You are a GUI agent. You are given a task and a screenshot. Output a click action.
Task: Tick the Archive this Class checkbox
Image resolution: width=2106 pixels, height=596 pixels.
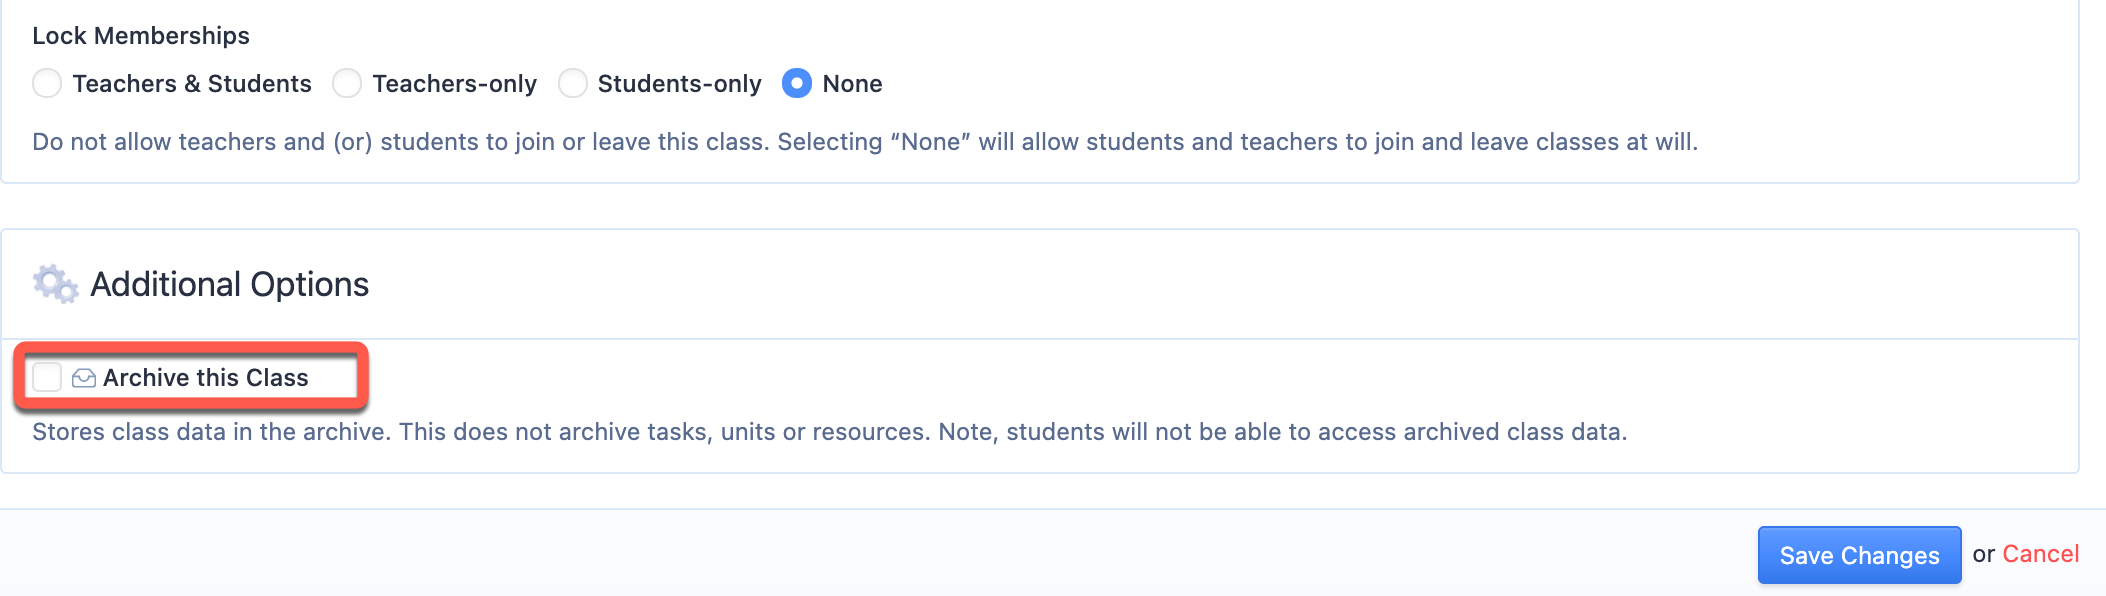click(x=47, y=377)
